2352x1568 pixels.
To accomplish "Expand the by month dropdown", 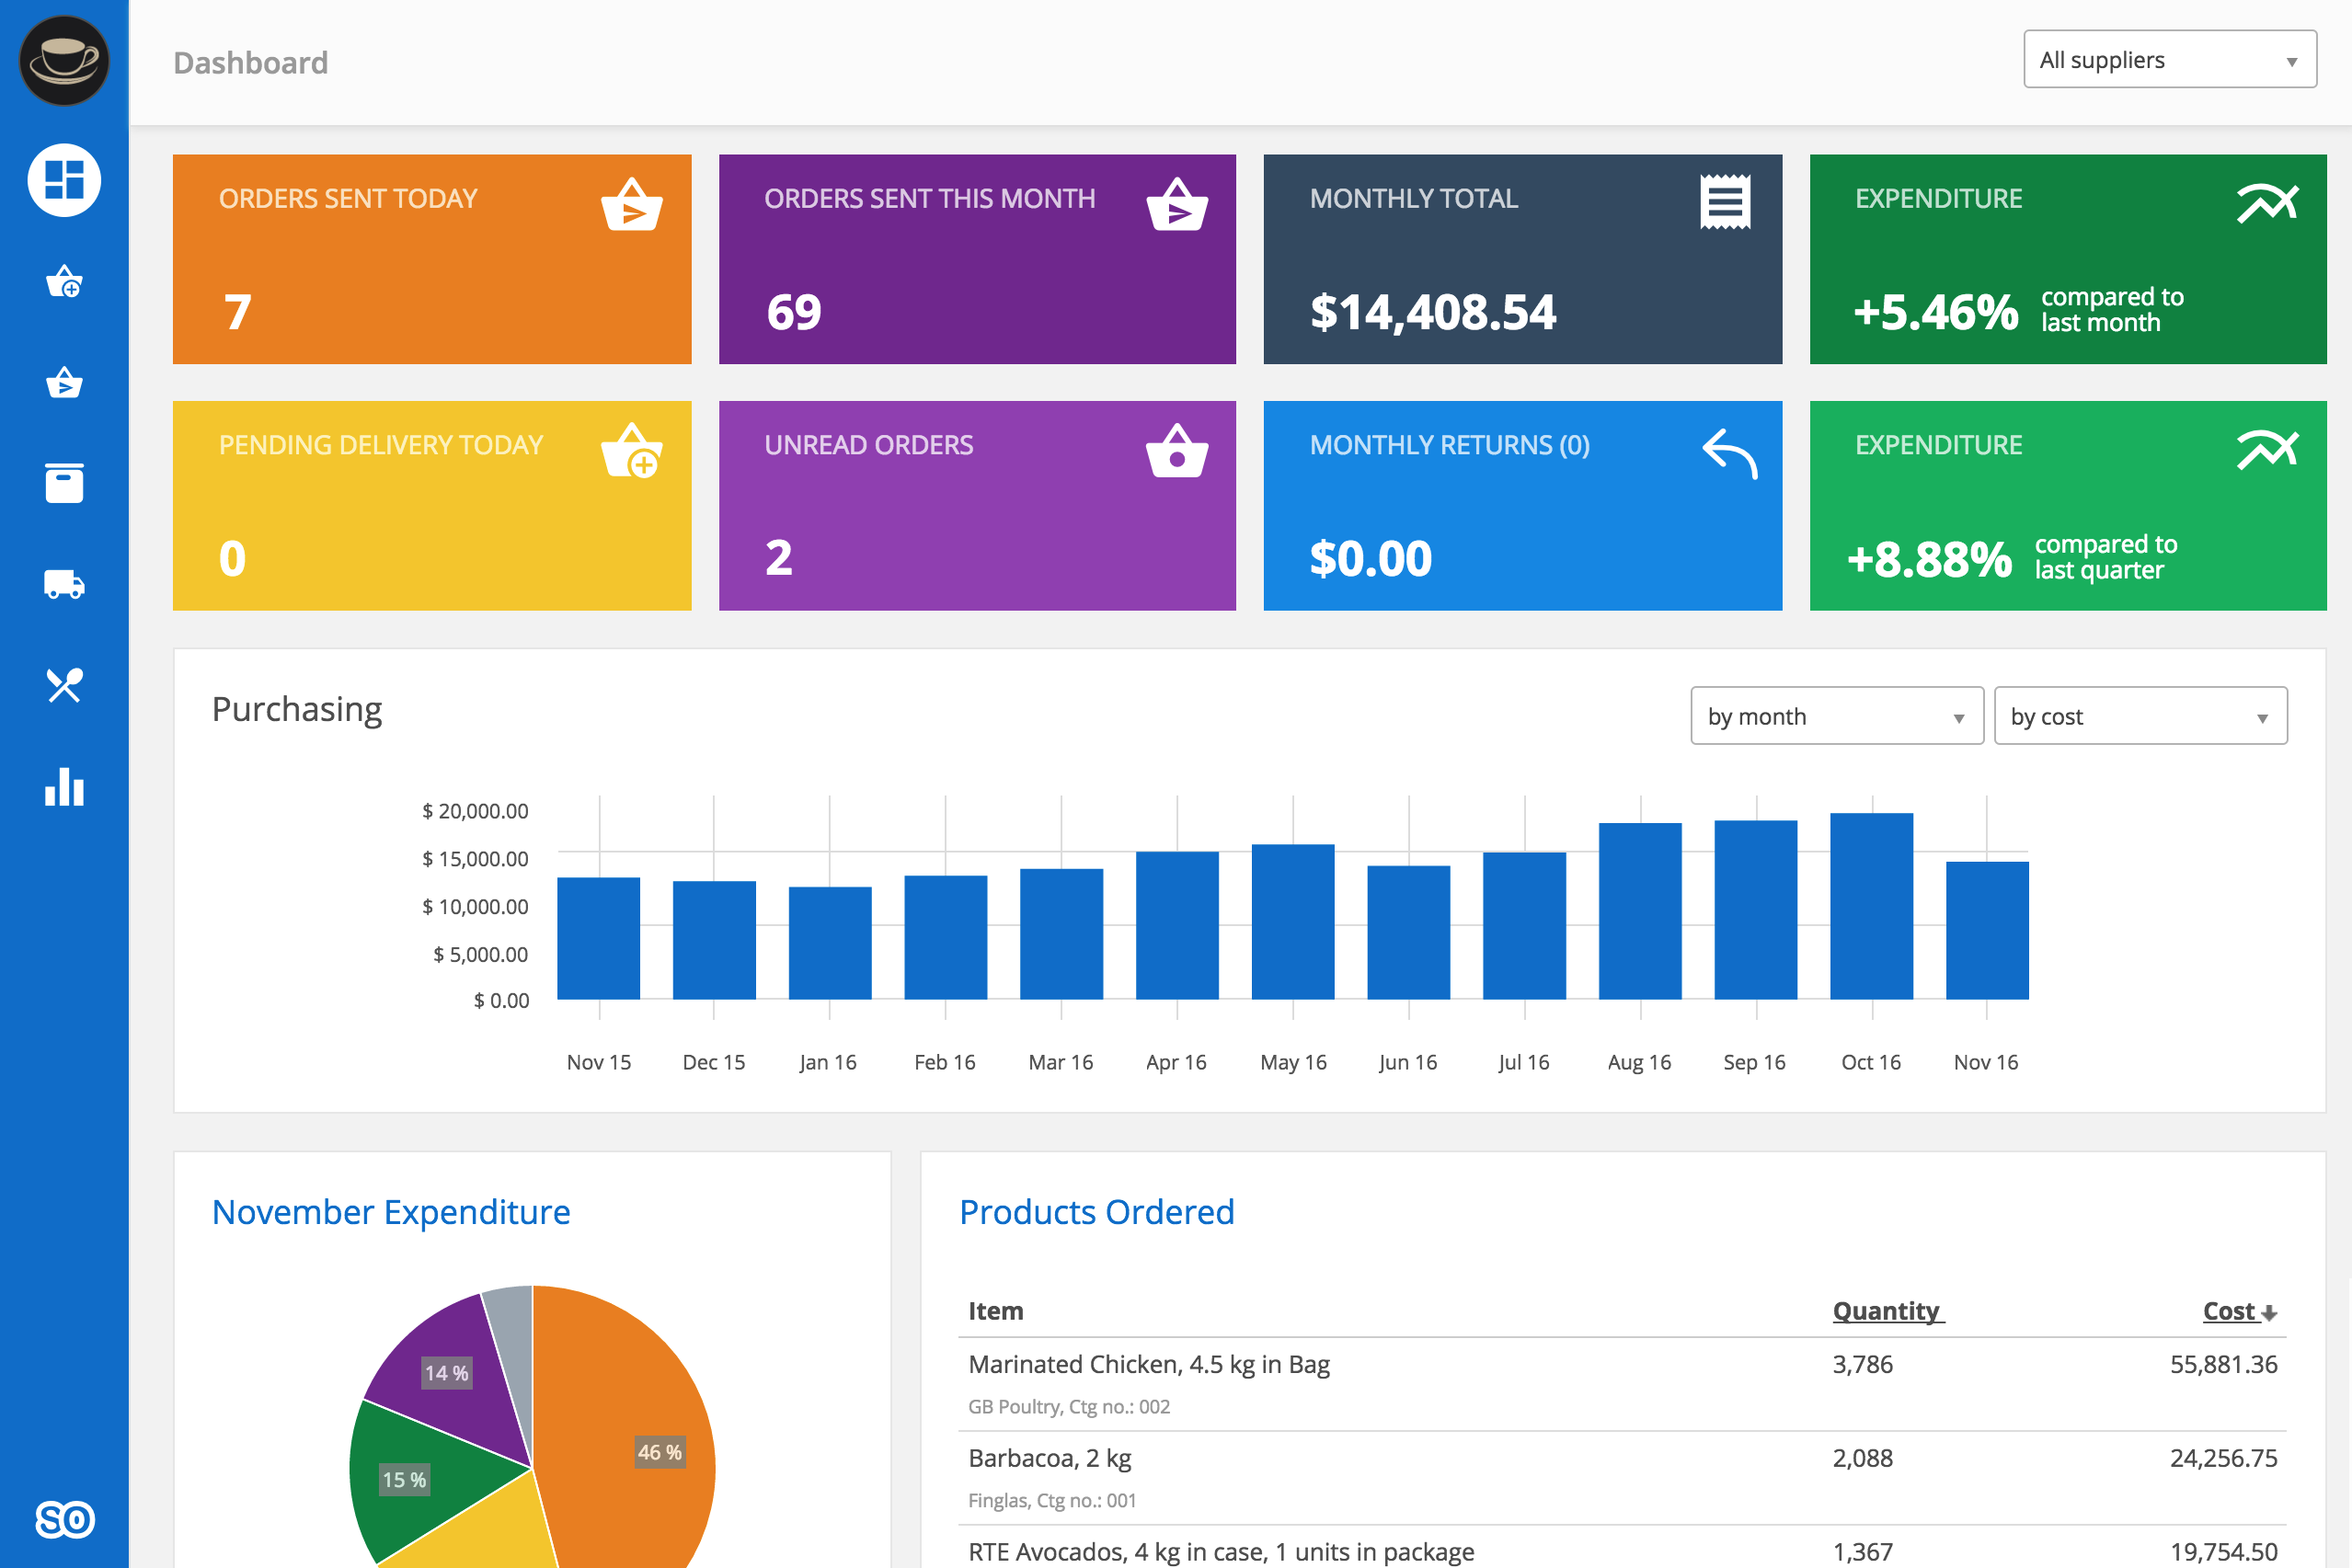I will coord(1836,716).
